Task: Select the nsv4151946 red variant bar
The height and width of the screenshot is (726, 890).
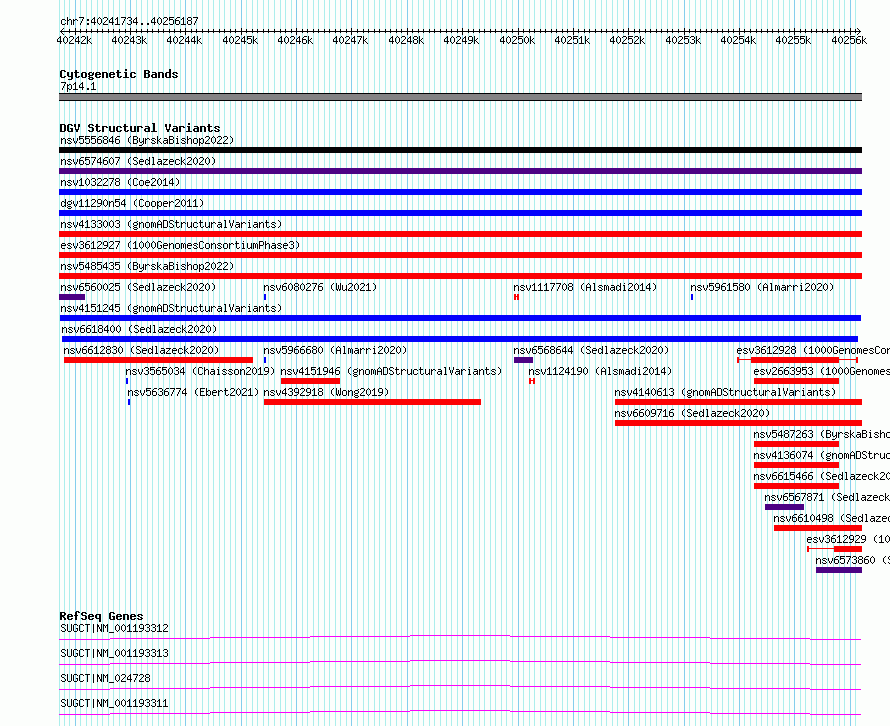Action: tap(310, 381)
